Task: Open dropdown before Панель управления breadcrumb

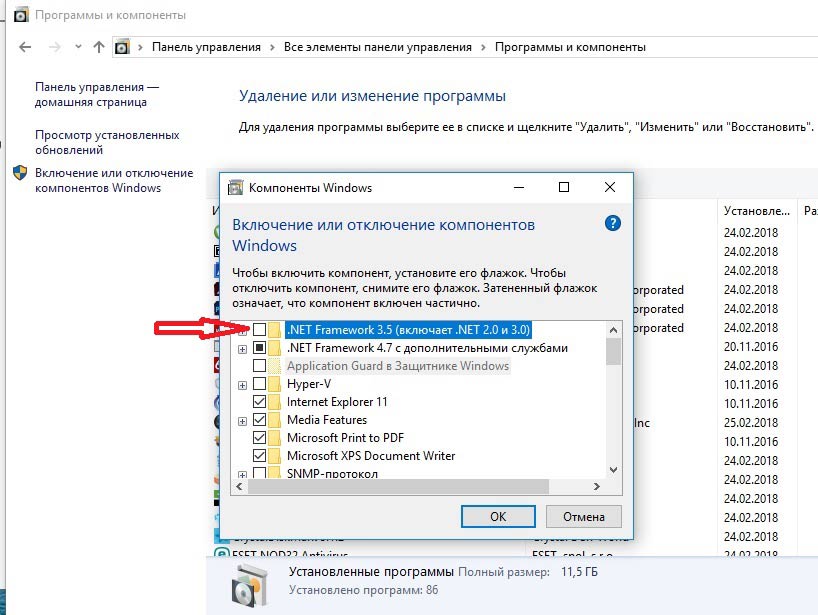Action: click(140, 47)
